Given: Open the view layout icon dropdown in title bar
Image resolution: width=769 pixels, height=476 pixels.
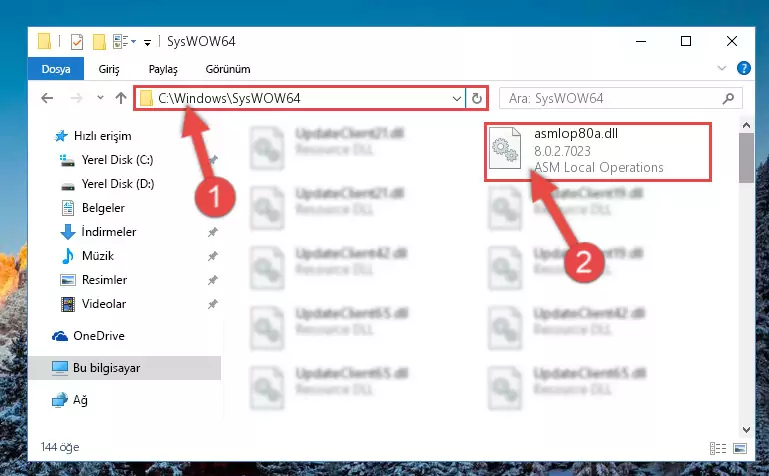Looking at the screenshot, I should click(x=124, y=42).
